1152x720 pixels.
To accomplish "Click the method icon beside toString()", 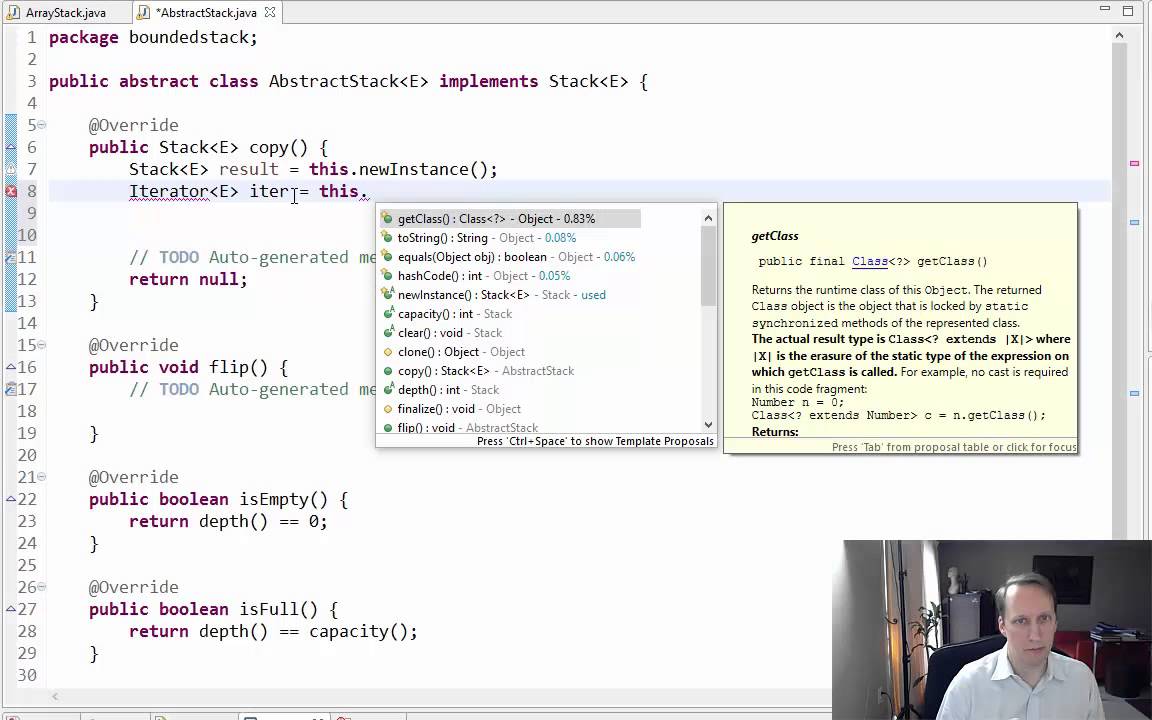I will (387, 237).
